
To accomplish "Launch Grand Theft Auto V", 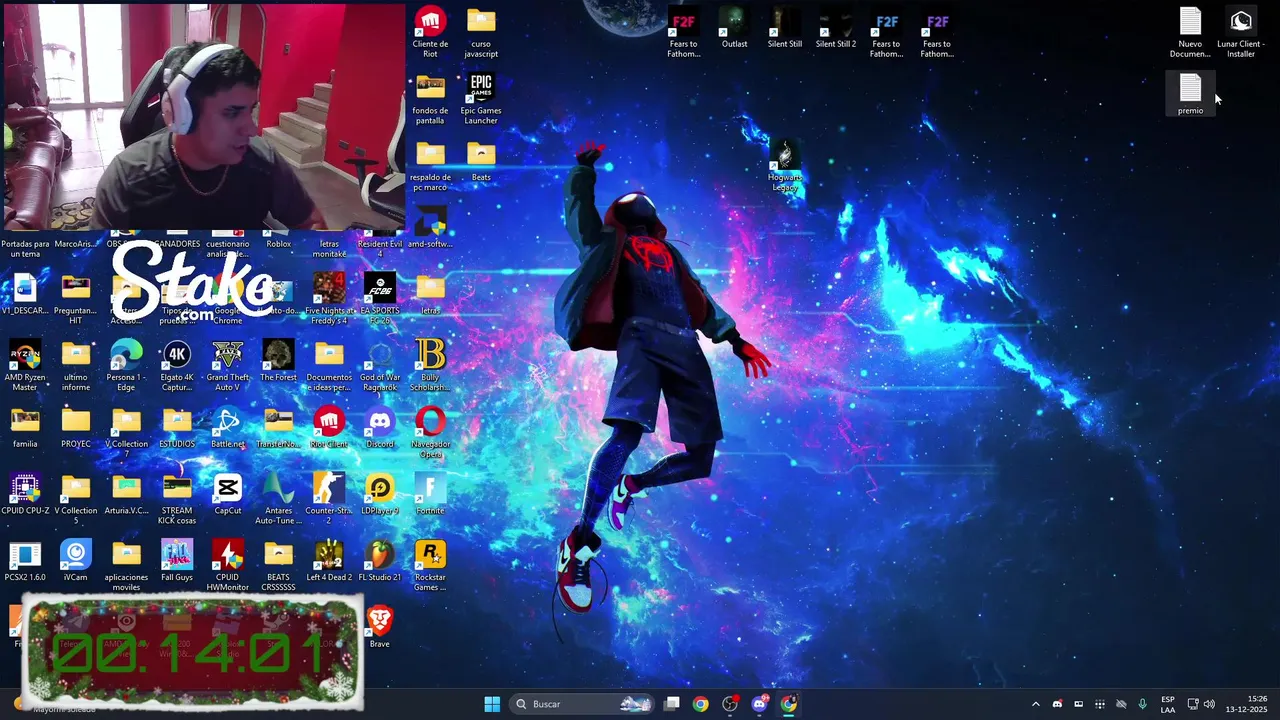I will point(228,366).
